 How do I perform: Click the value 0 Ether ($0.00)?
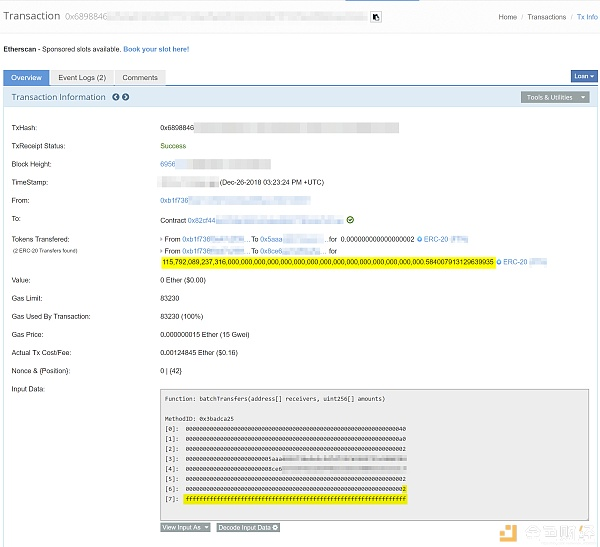(x=183, y=280)
